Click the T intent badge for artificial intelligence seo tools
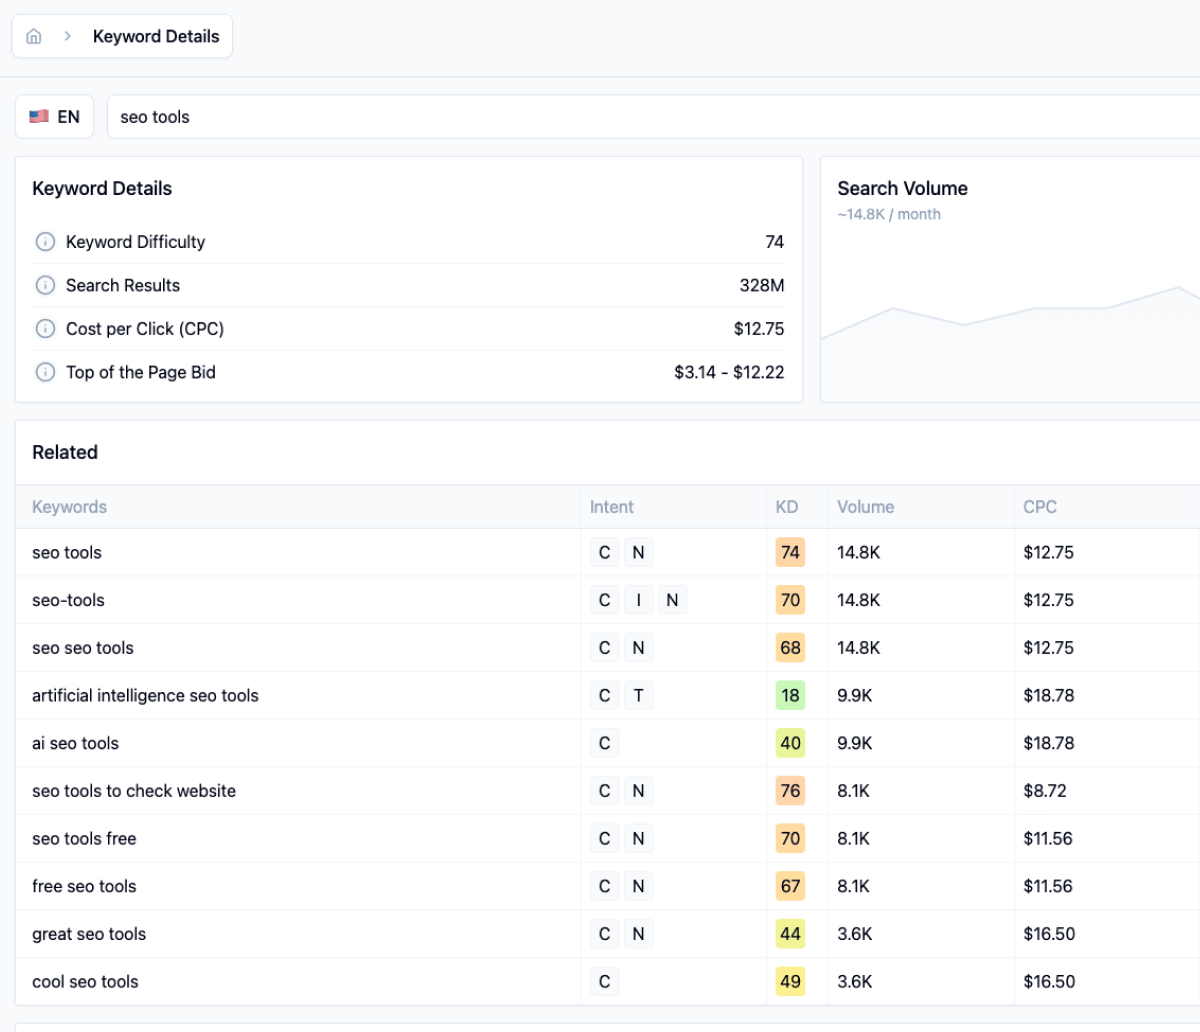This screenshot has height=1032, width=1200. point(638,696)
